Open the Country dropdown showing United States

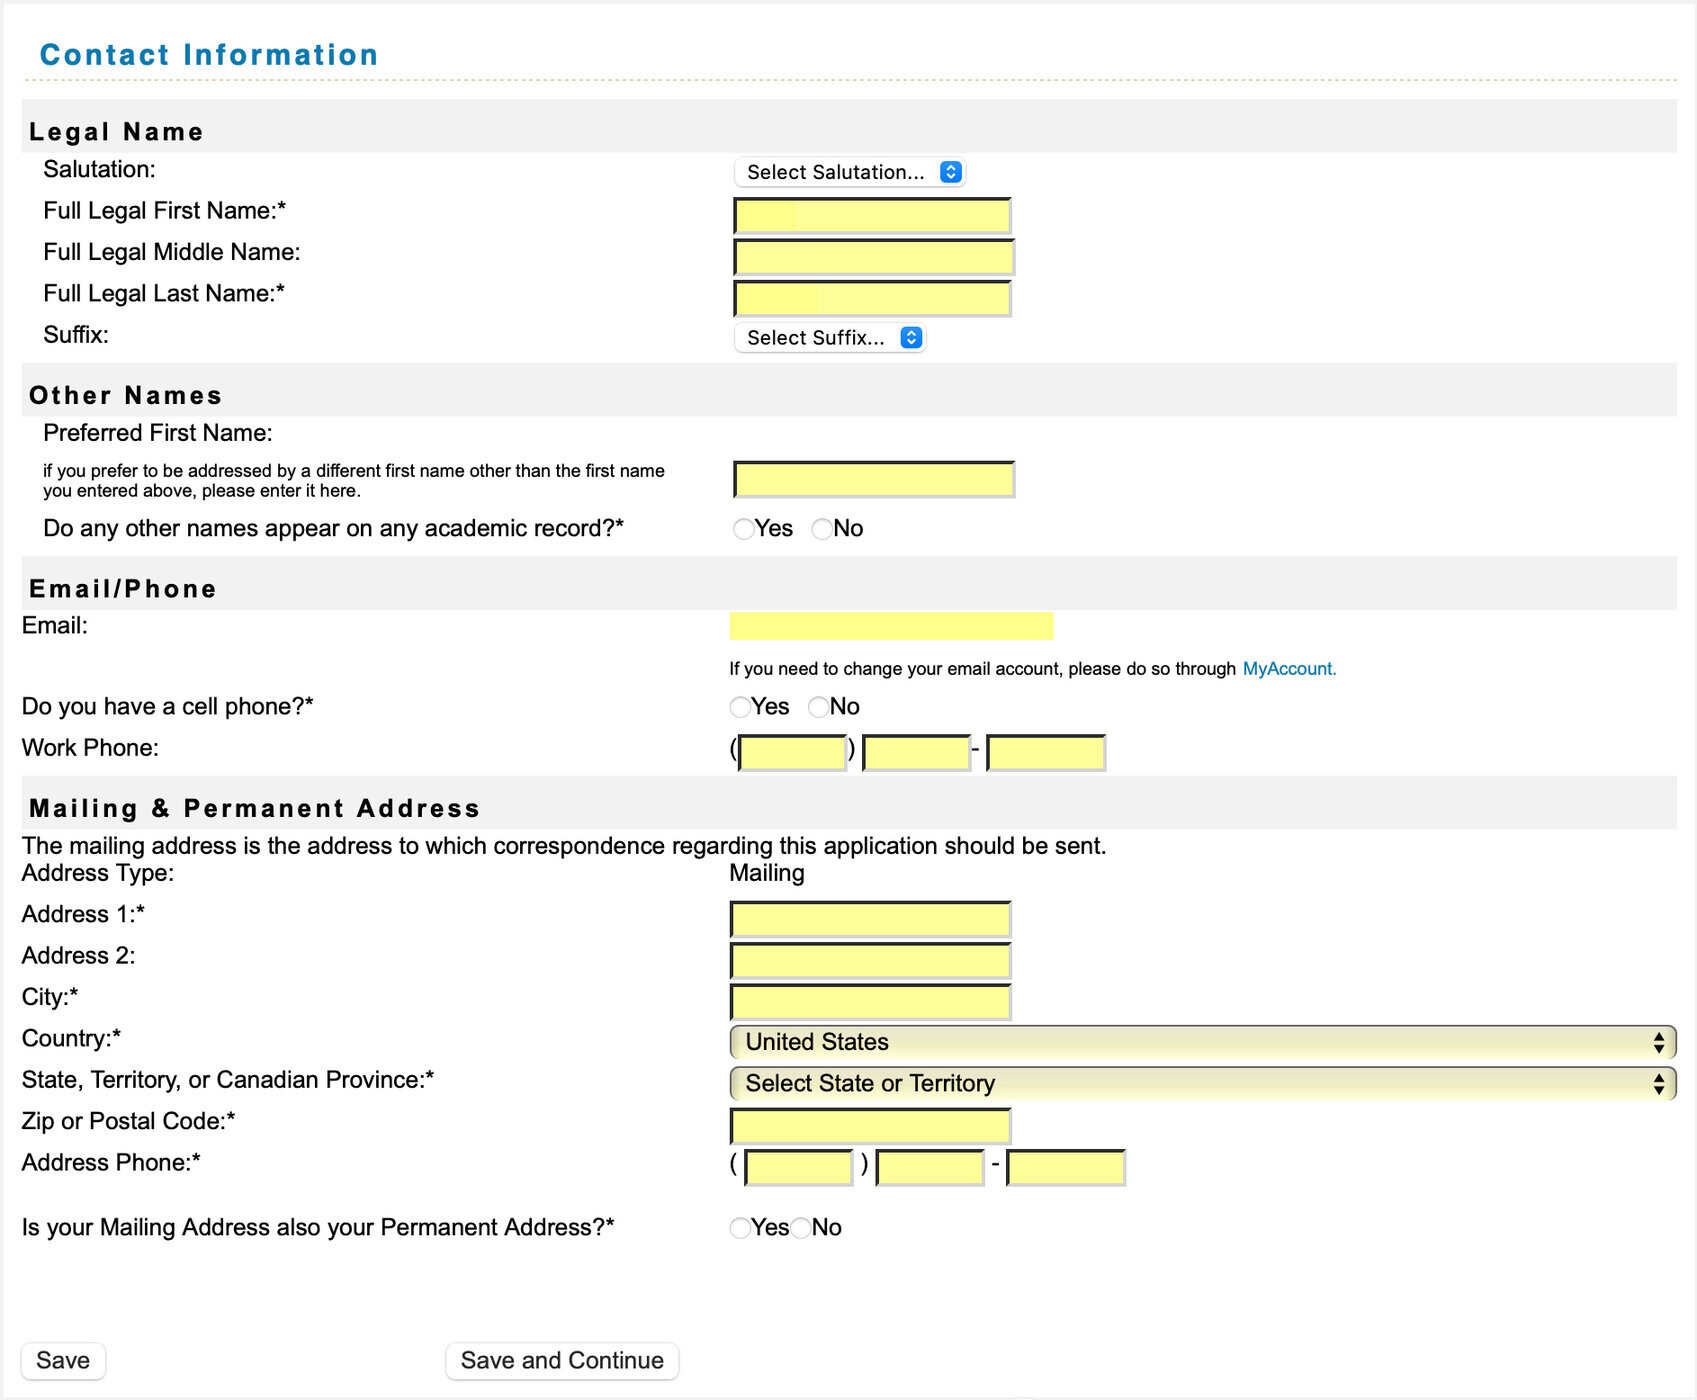pyautogui.click(x=1200, y=1041)
